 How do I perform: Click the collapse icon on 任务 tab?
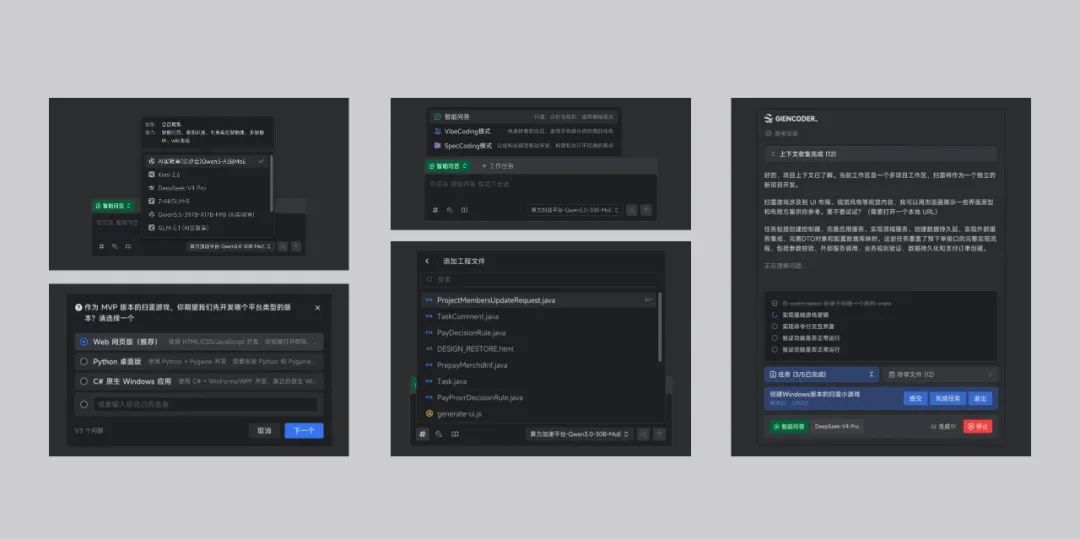pyautogui.click(x=871, y=374)
